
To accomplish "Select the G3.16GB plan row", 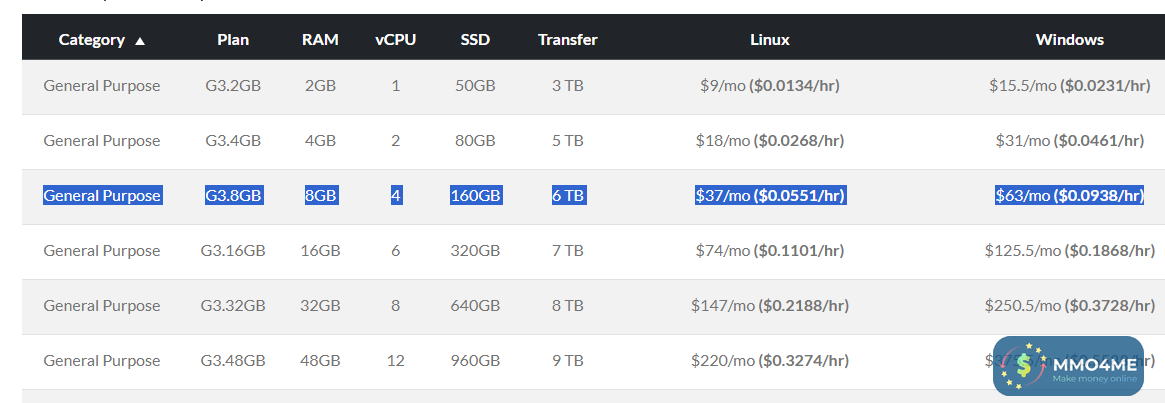I will coord(233,251).
